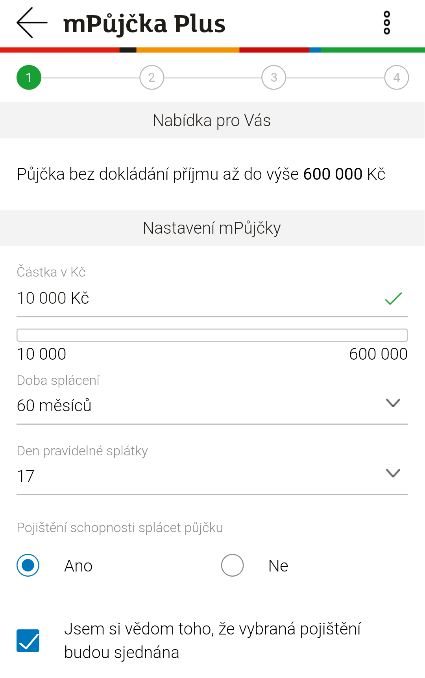Expand Doba splácení dropdown arrow
Viewport: 425px width, 678px height.
pyautogui.click(x=393, y=403)
